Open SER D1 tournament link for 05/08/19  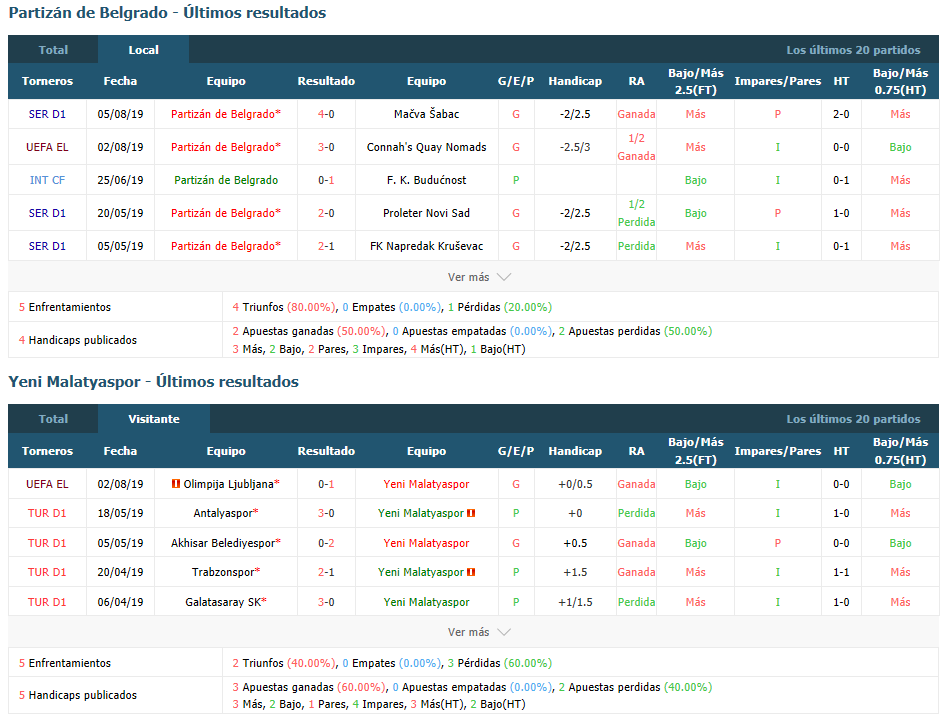pos(47,114)
